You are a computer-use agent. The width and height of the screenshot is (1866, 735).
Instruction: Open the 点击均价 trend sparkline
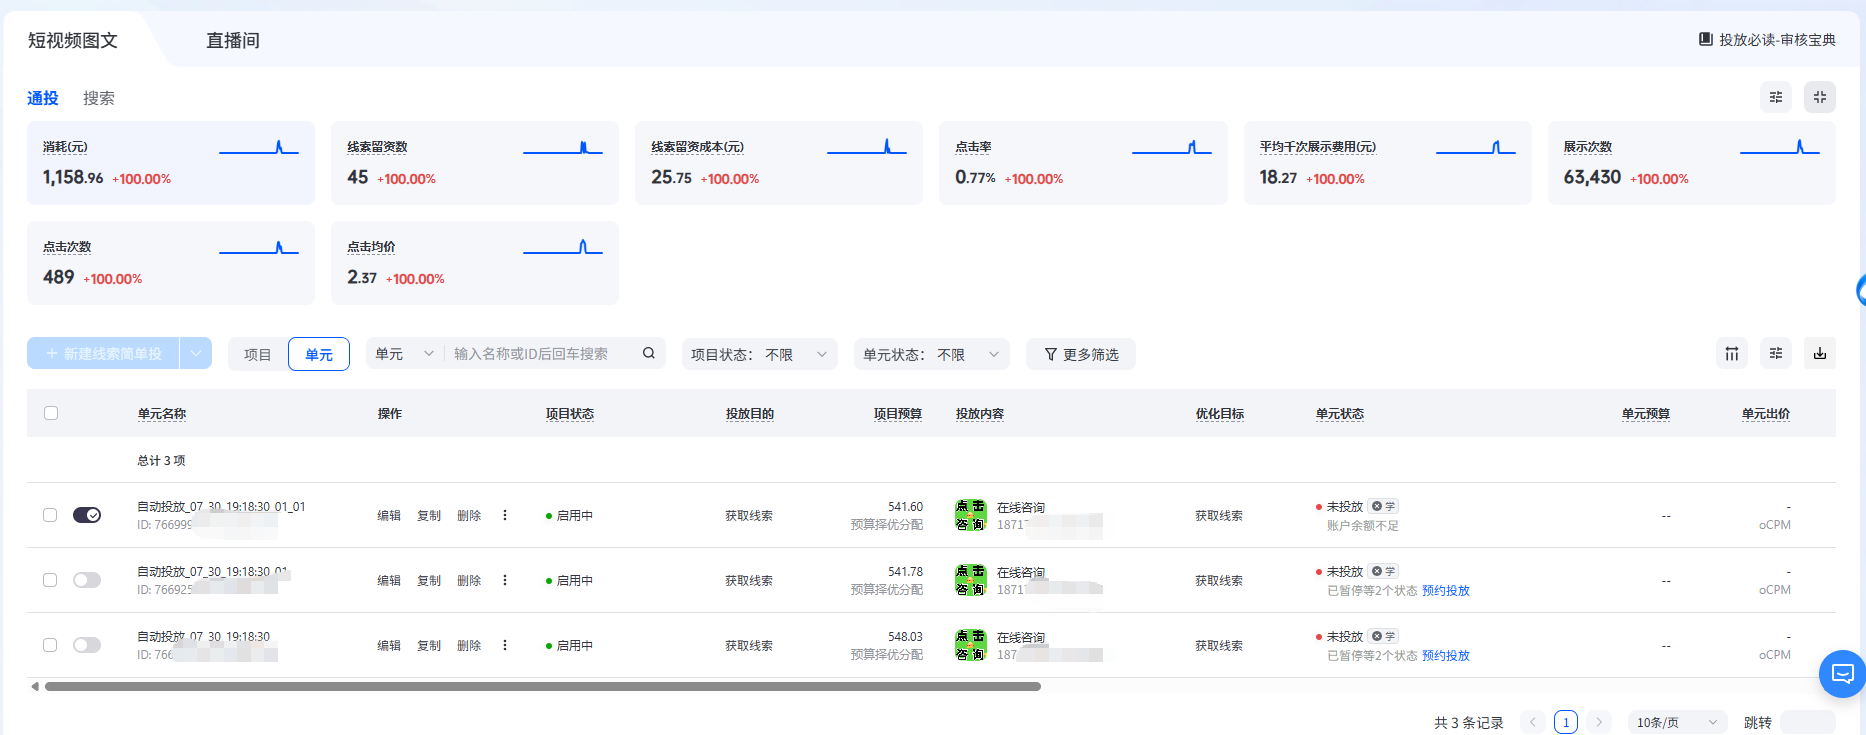click(x=563, y=247)
